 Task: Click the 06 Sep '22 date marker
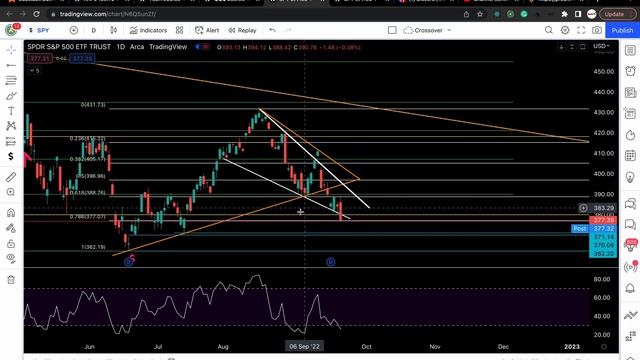pos(304,347)
